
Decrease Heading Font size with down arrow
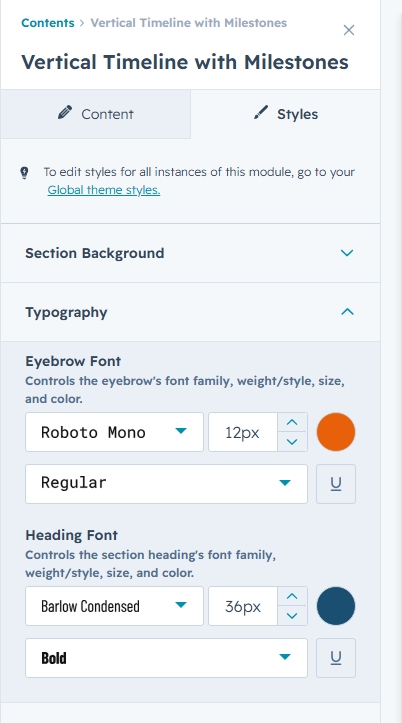coord(292,616)
